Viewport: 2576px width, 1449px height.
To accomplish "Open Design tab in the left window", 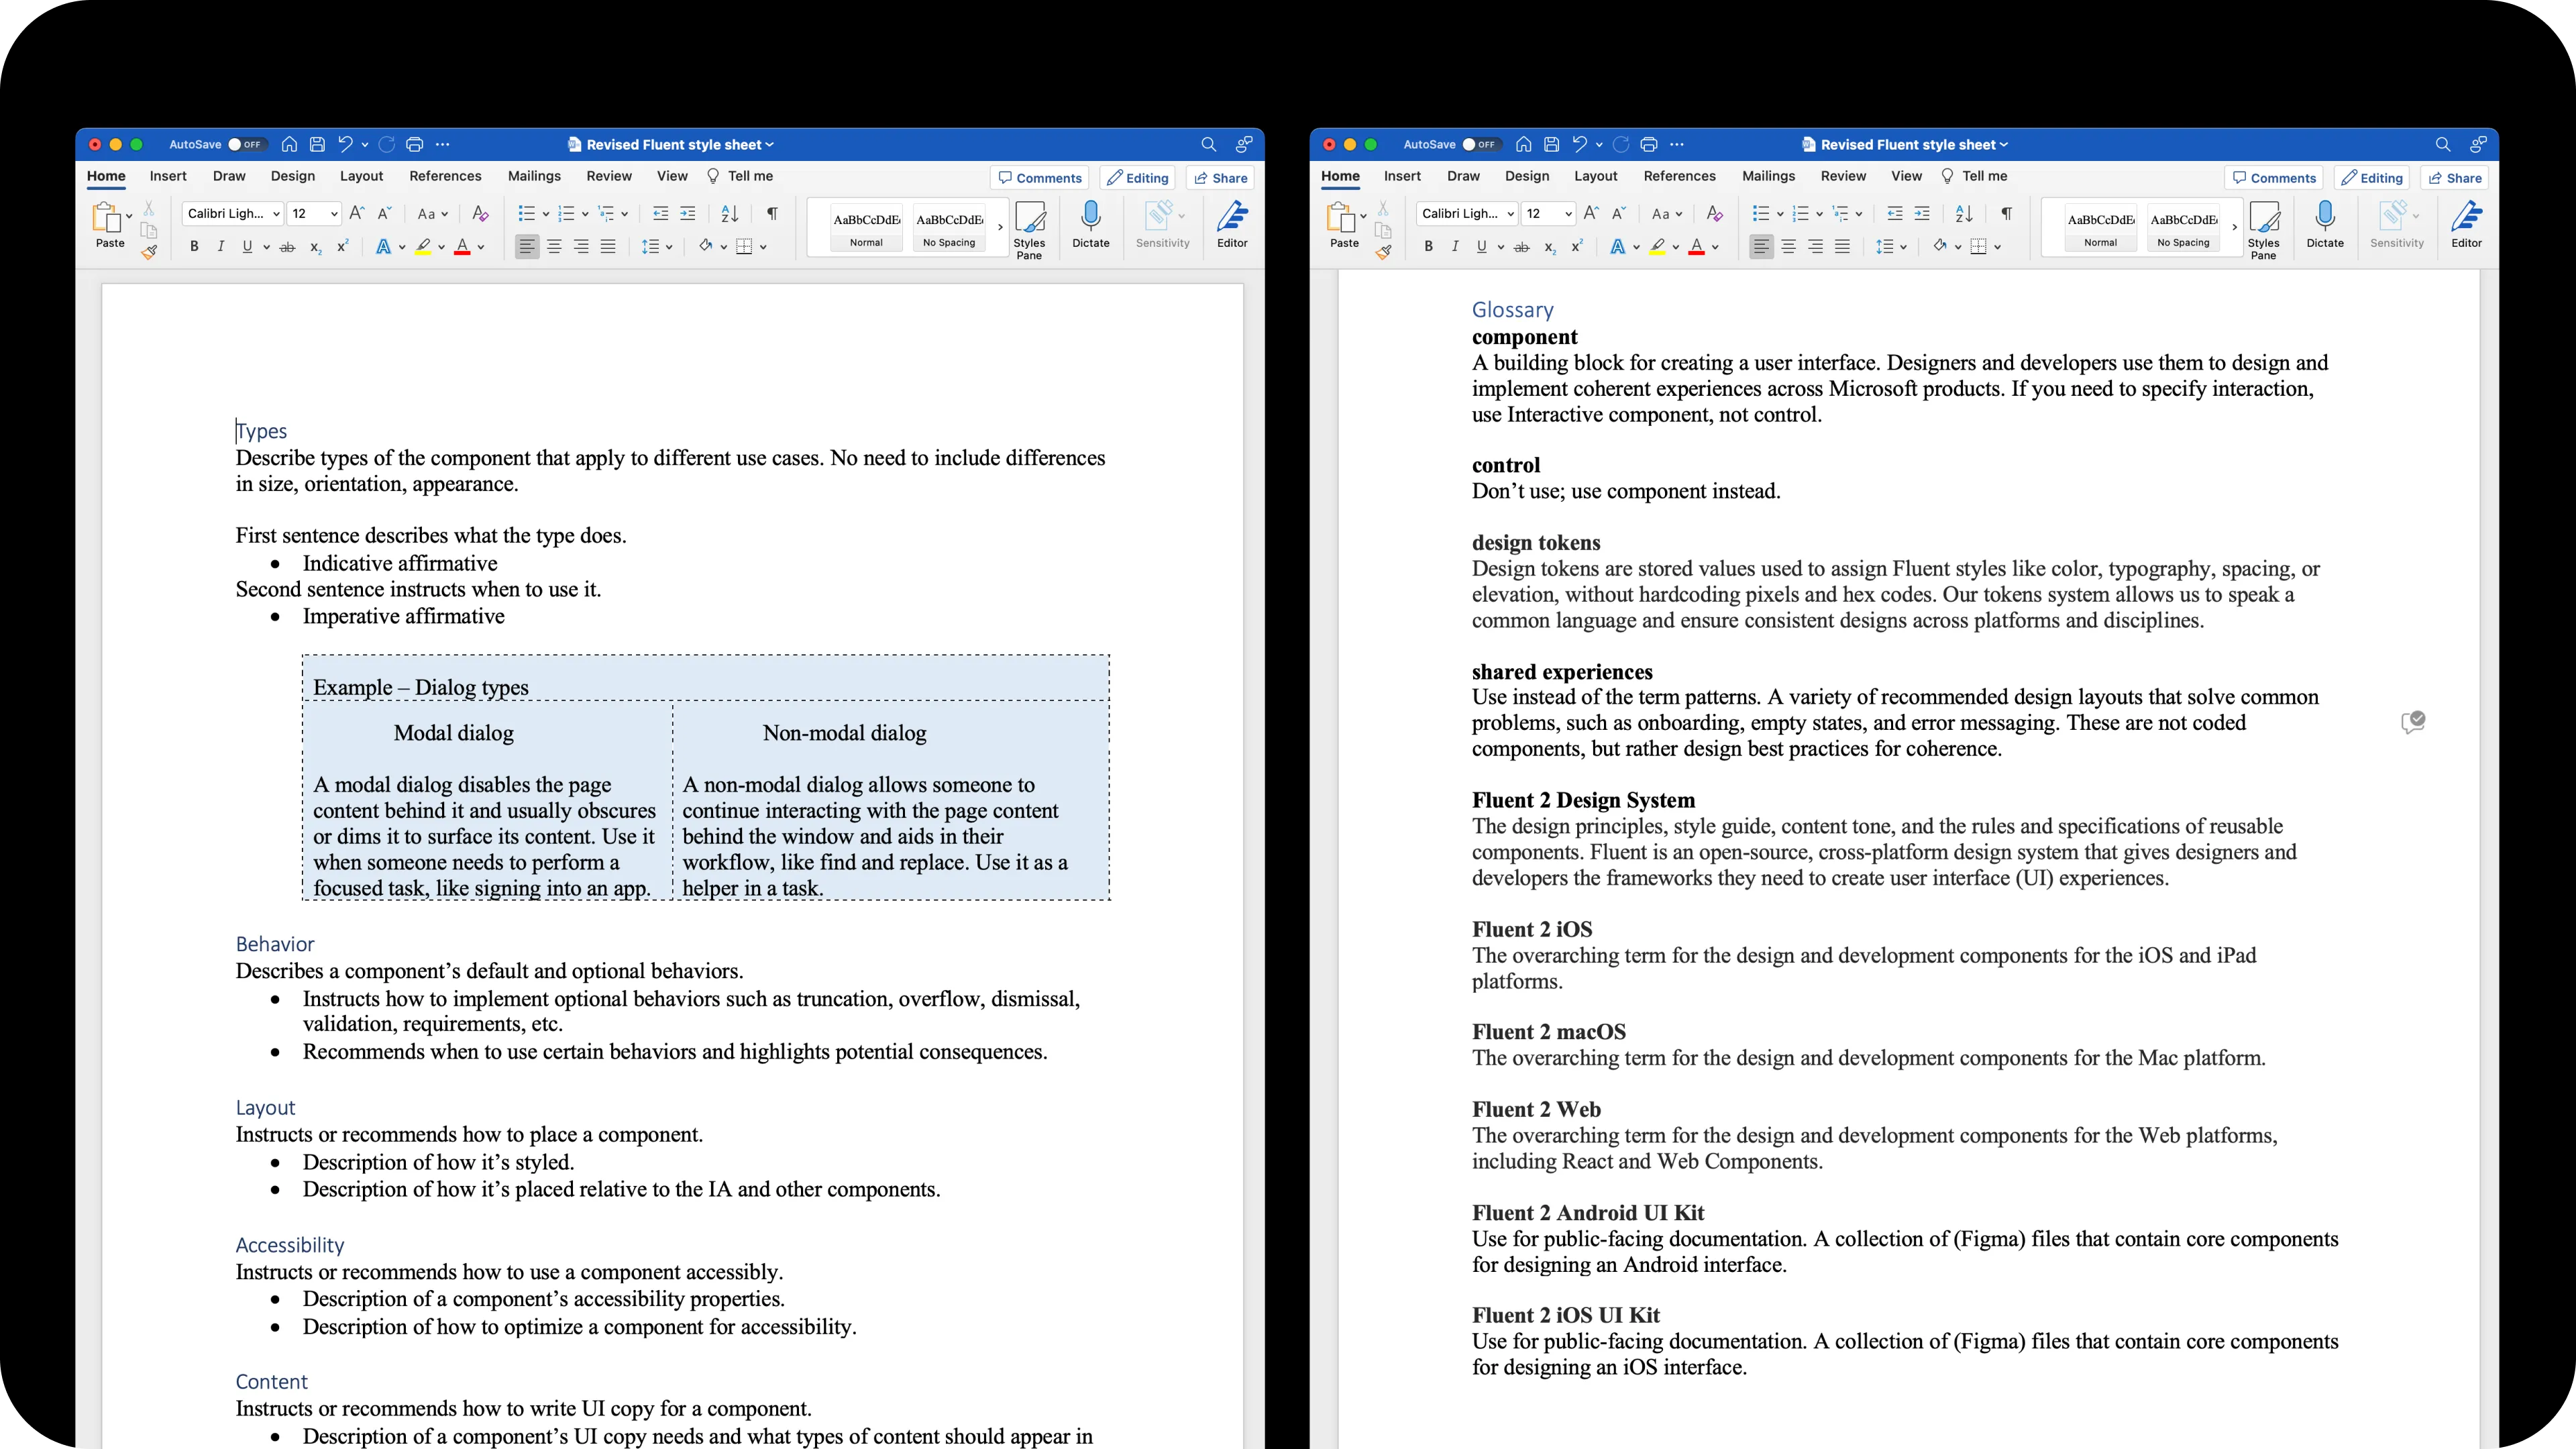I will click(292, 176).
